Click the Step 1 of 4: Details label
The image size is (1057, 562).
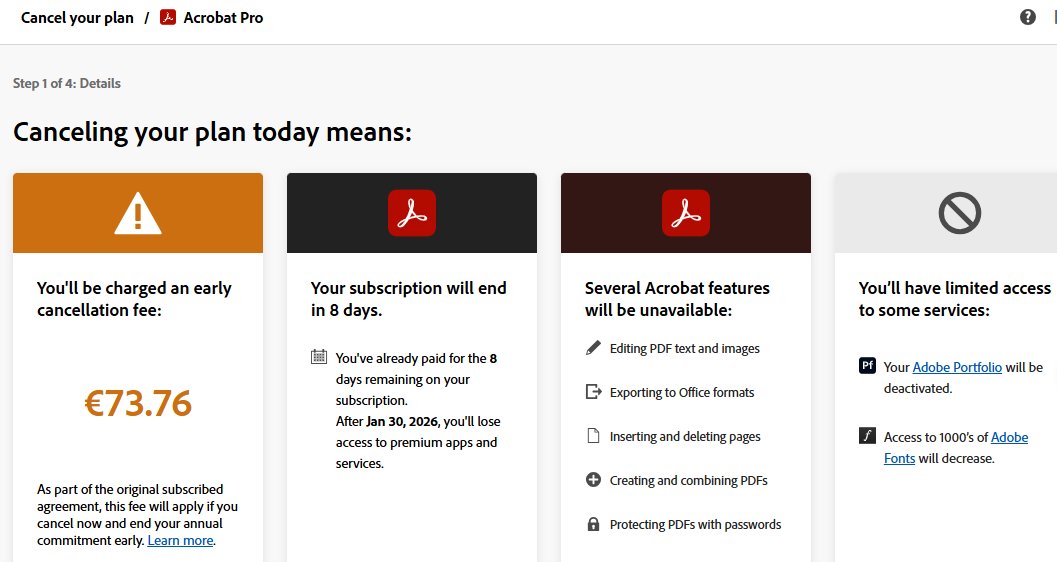(67, 83)
